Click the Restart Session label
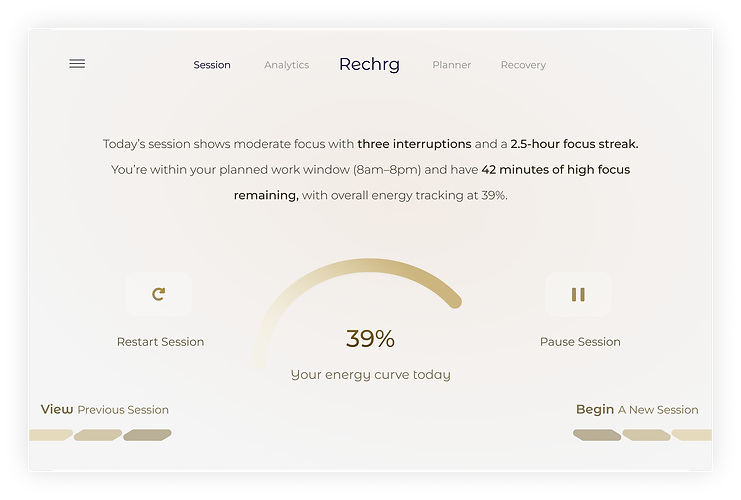 point(160,342)
